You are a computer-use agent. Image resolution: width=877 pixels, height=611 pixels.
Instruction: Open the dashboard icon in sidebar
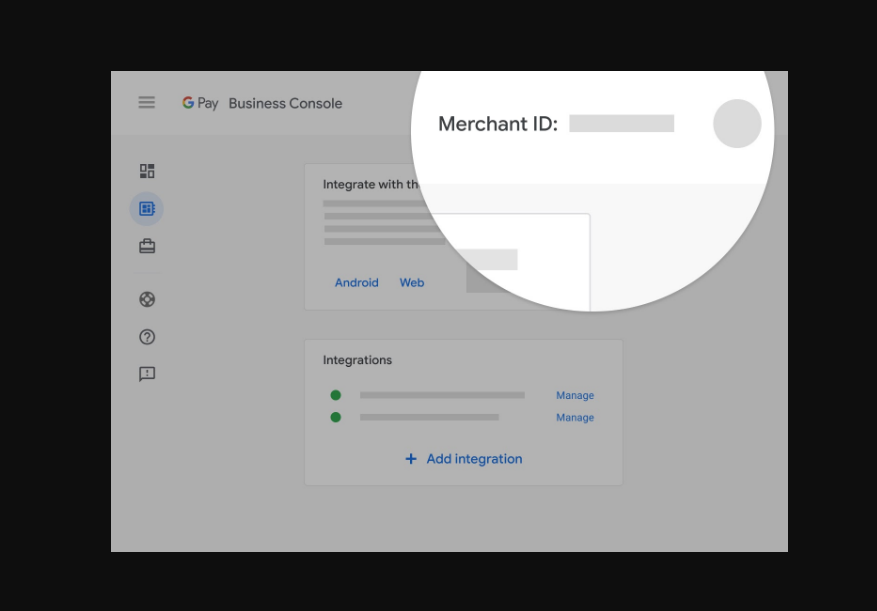point(147,171)
